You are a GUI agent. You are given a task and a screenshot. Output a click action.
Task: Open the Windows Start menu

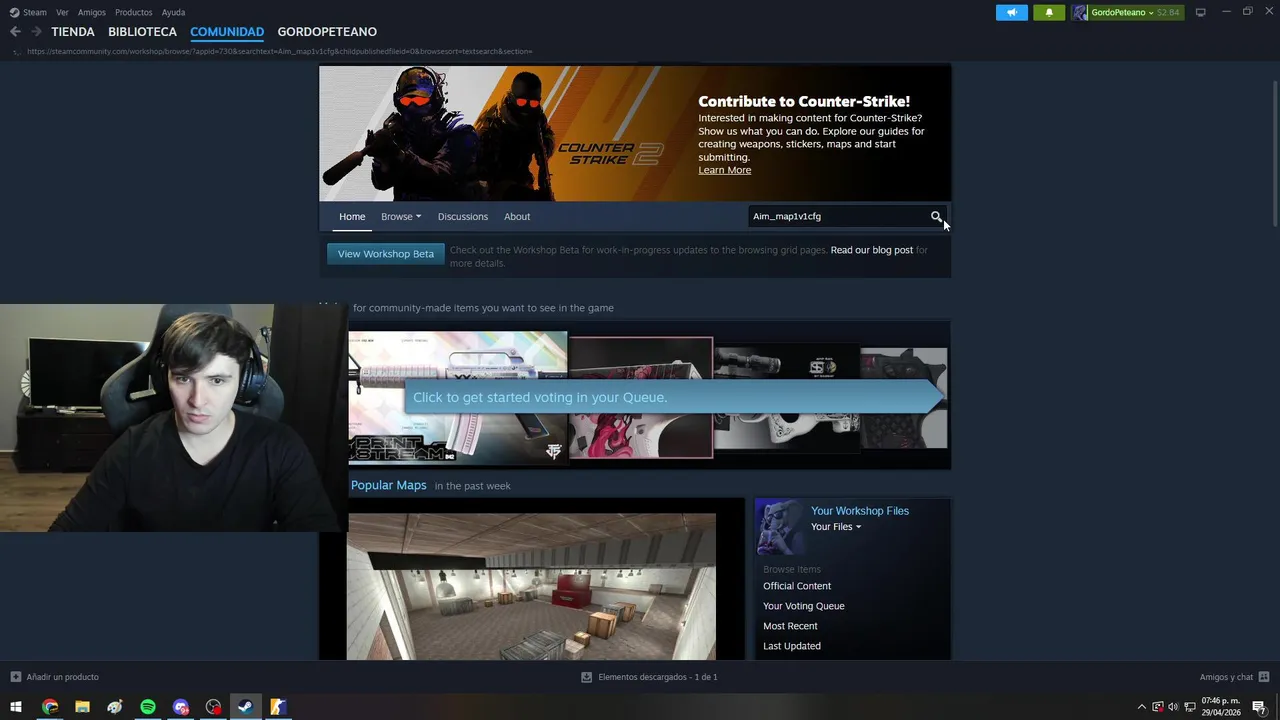[16, 707]
